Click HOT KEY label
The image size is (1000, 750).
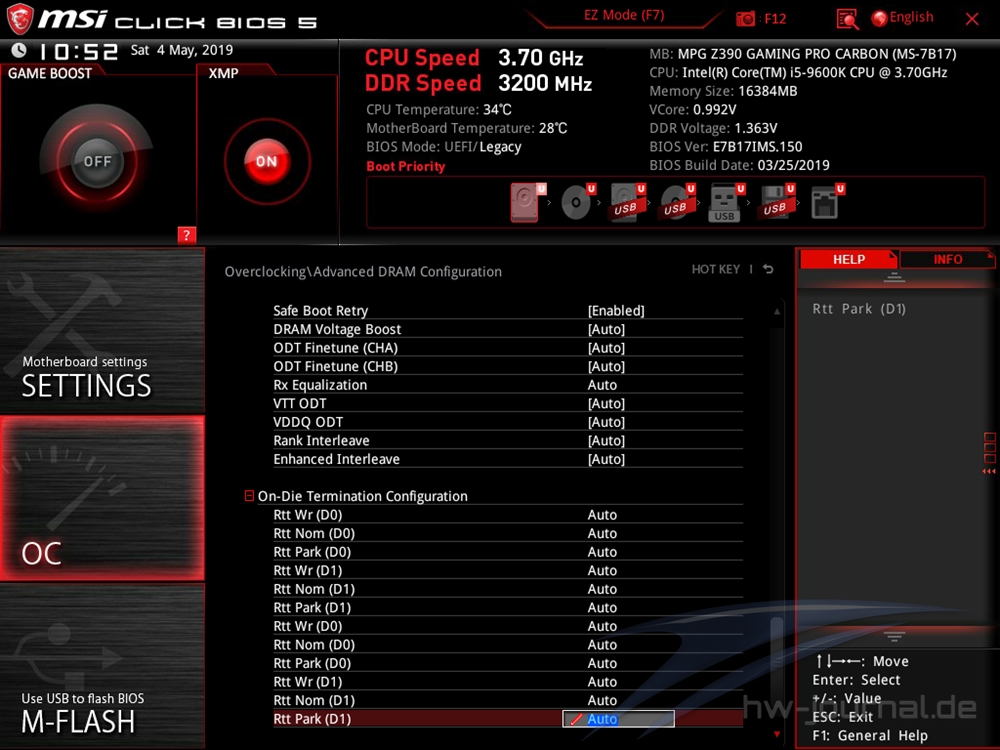click(716, 269)
